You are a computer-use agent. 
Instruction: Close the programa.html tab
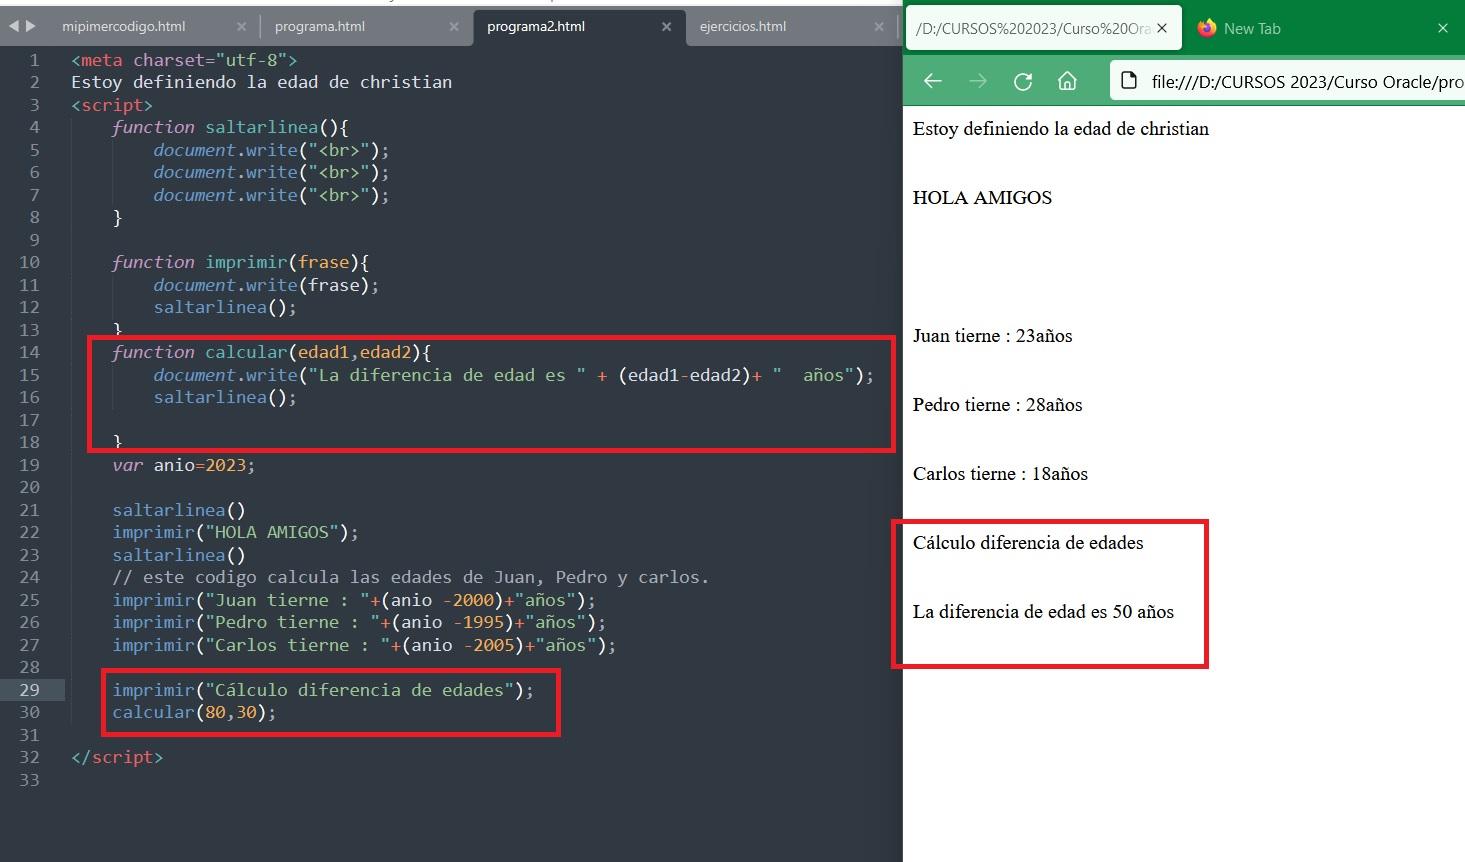coord(454,27)
